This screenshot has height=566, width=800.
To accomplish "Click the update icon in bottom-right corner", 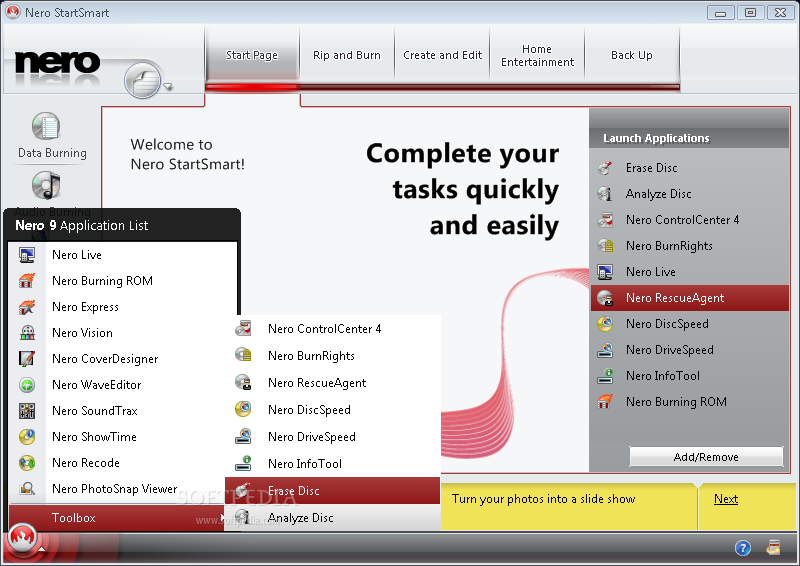I will tap(773, 548).
